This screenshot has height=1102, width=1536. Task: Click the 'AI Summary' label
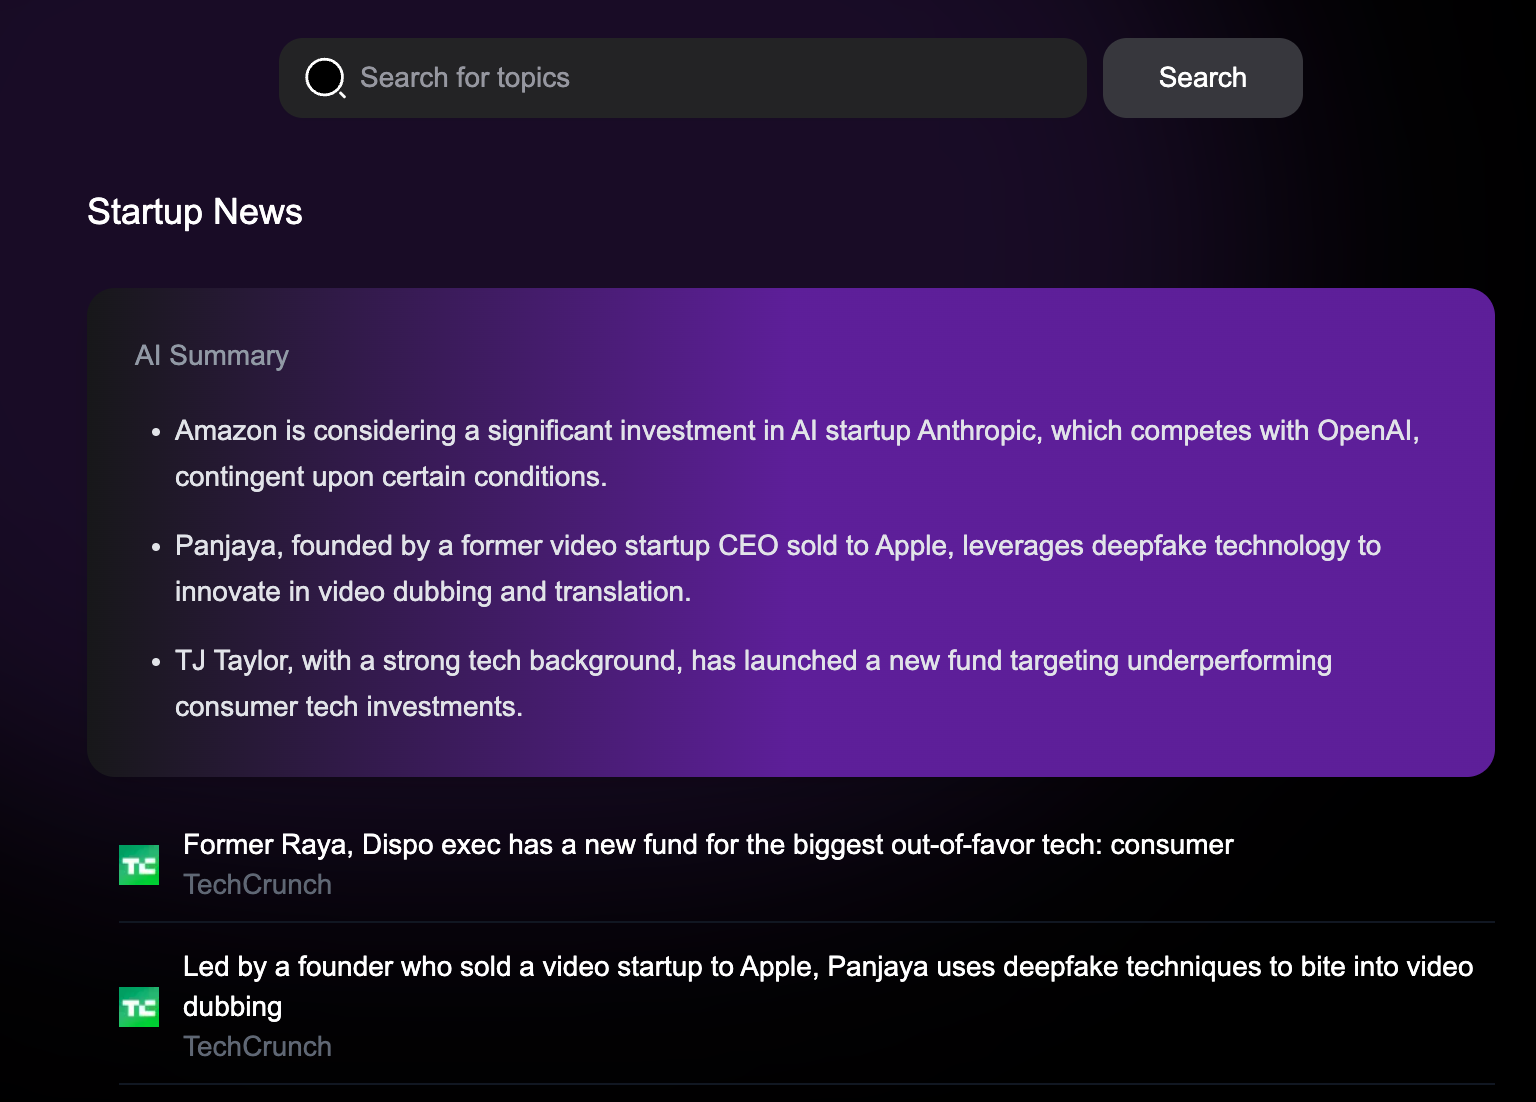(x=212, y=356)
